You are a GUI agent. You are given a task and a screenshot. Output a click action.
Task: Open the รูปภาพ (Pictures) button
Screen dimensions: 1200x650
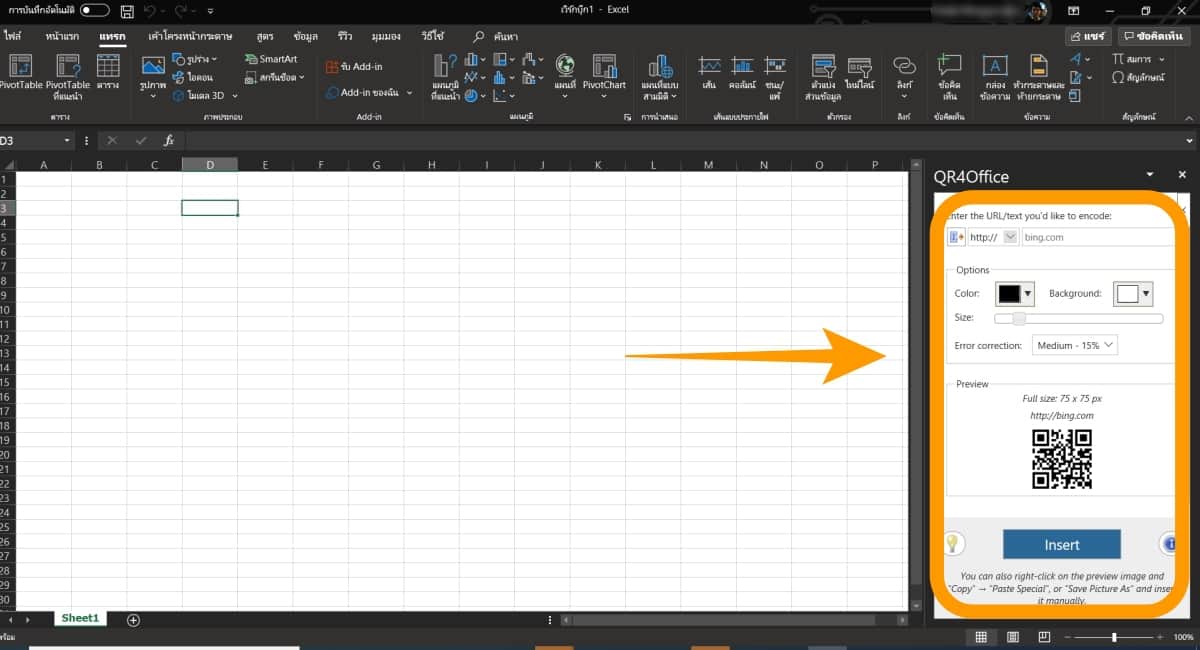tap(153, 75)
